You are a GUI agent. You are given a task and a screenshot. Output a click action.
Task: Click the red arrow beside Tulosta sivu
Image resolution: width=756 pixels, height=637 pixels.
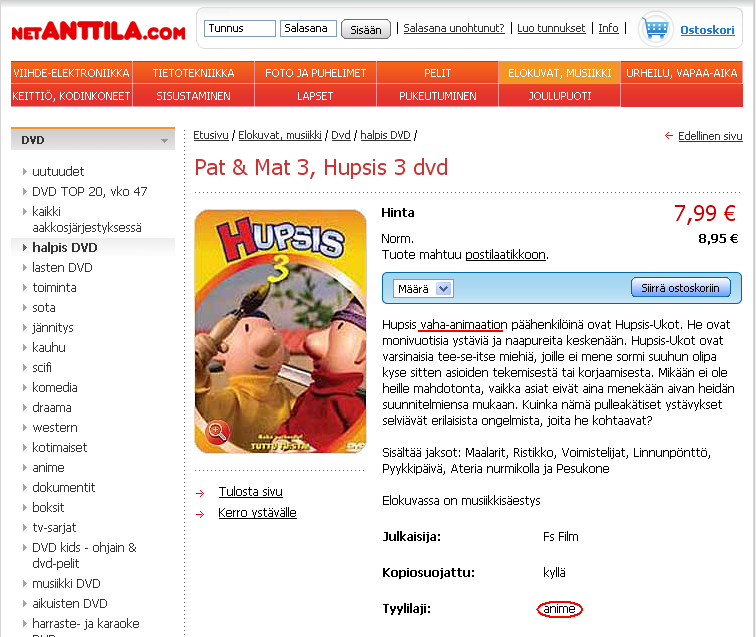[x=200, y=493]
